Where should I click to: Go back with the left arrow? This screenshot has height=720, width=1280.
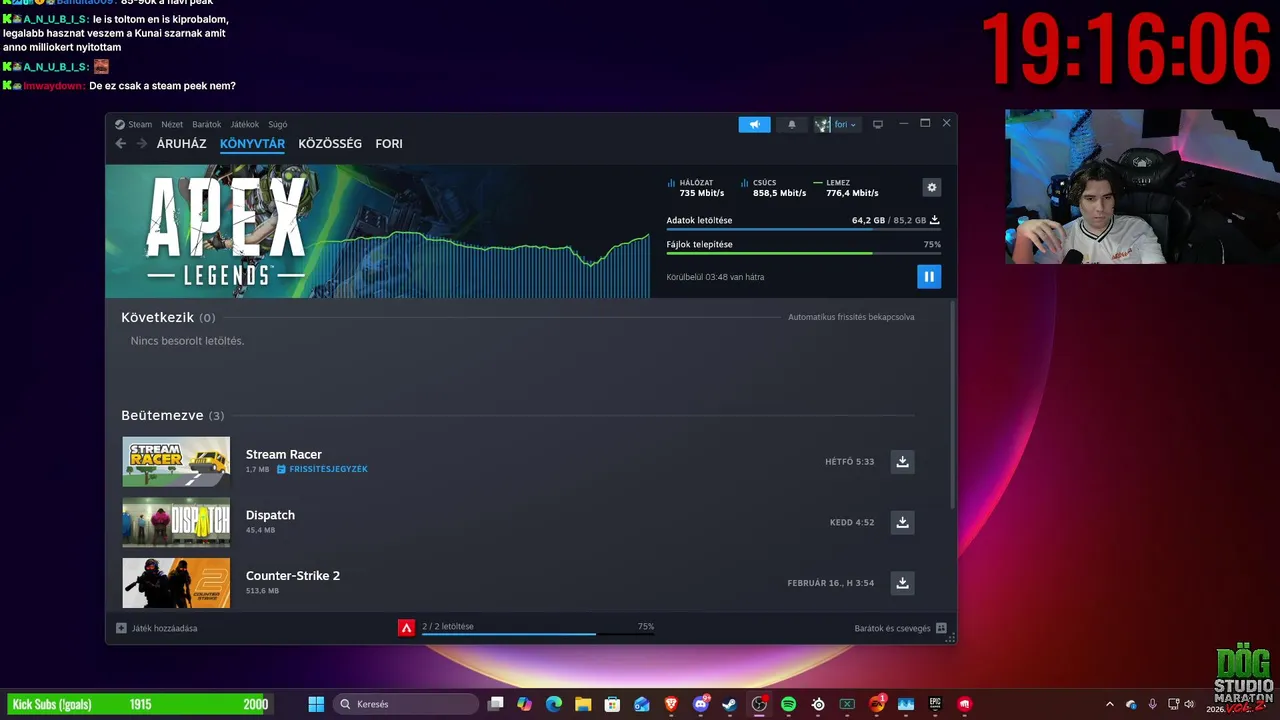click(x=121, y=144)
